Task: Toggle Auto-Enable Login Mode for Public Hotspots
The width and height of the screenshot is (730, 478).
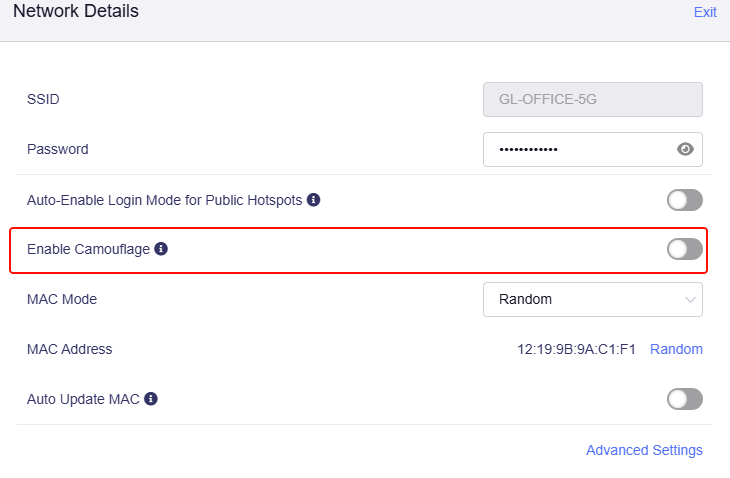Action: pyautogui.click(x=684, y=200)
